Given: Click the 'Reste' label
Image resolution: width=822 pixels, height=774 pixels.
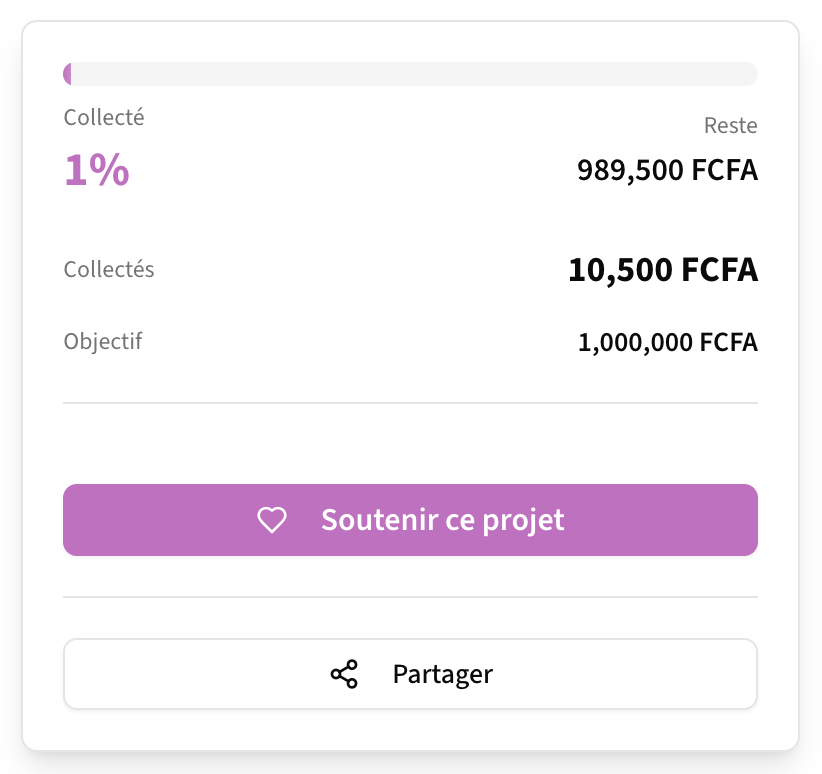Looking at the screenshot, I should [x=731, y=125].
